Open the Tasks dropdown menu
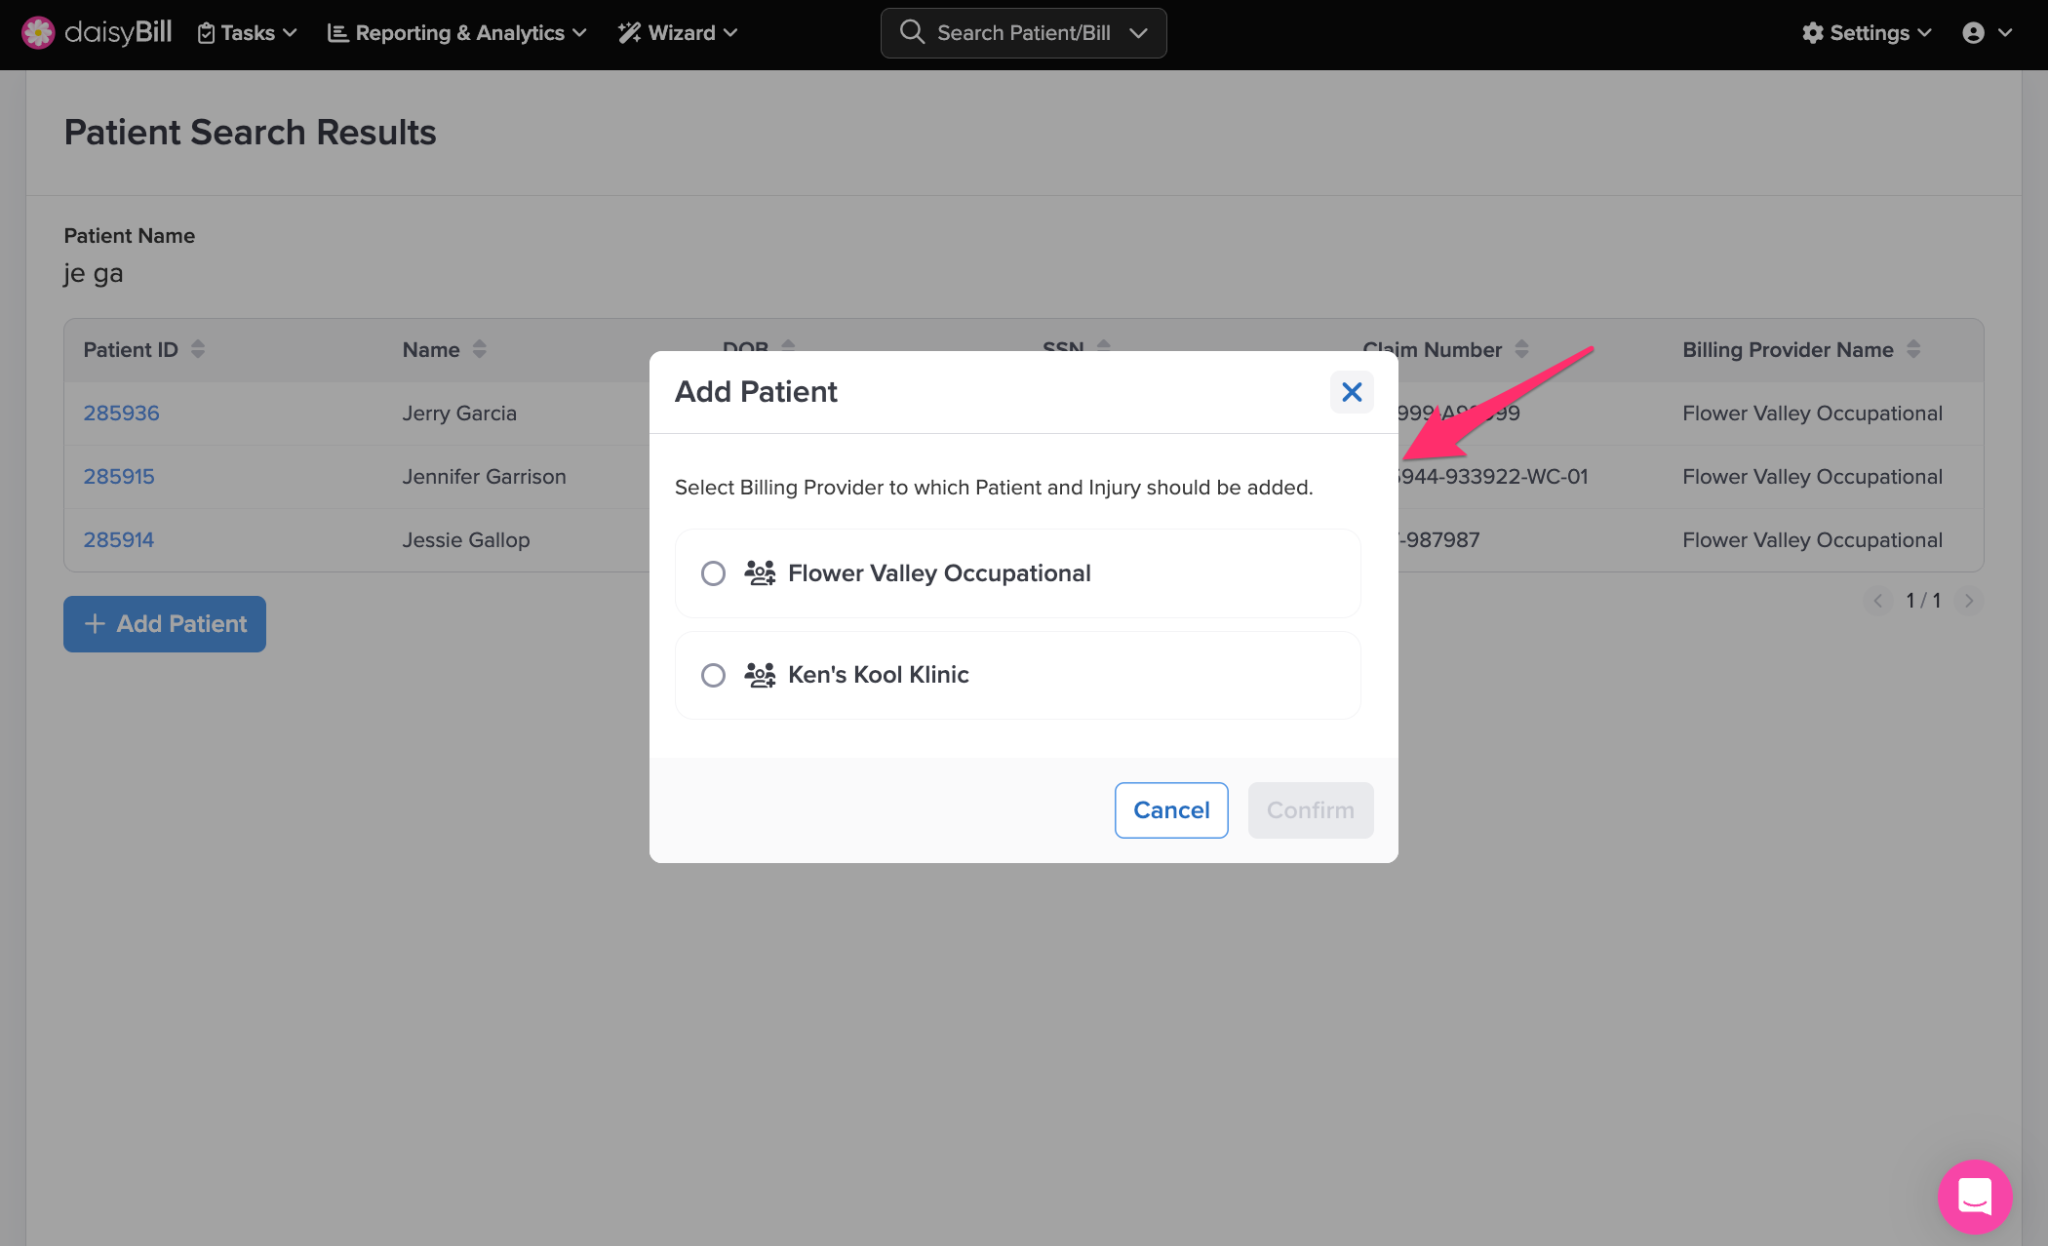This screenshot has height=1246, width=2048. pos(247,33)
